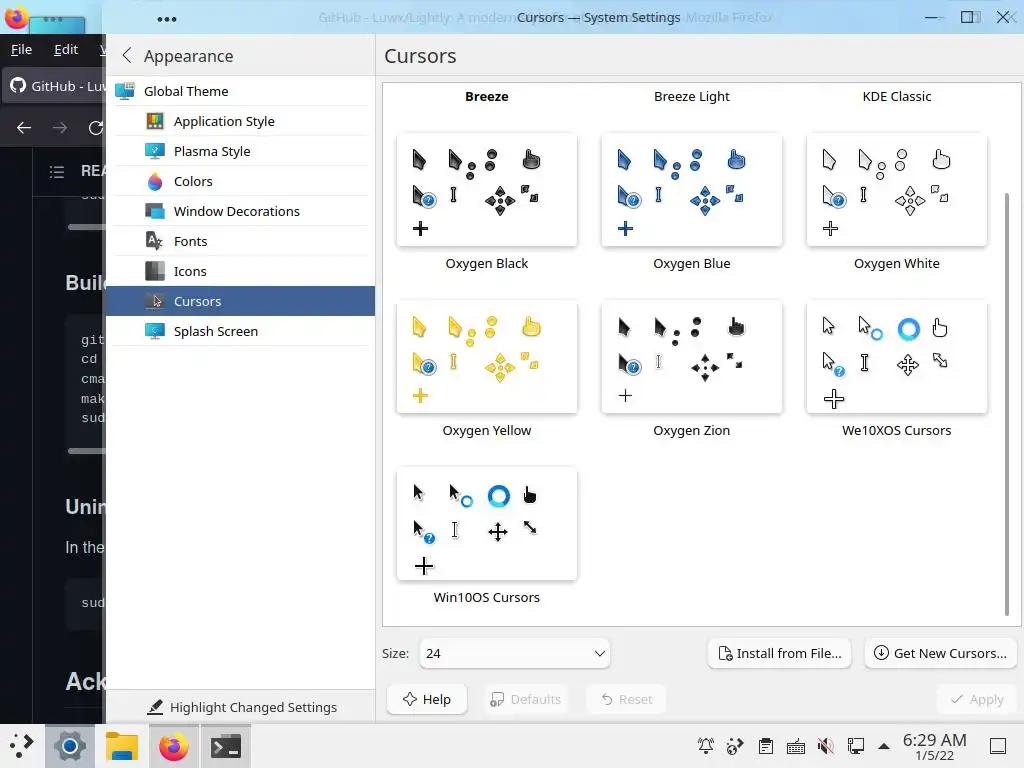Click Install from File button
This screenshot has width=1024, height=768.
point(779,654)
